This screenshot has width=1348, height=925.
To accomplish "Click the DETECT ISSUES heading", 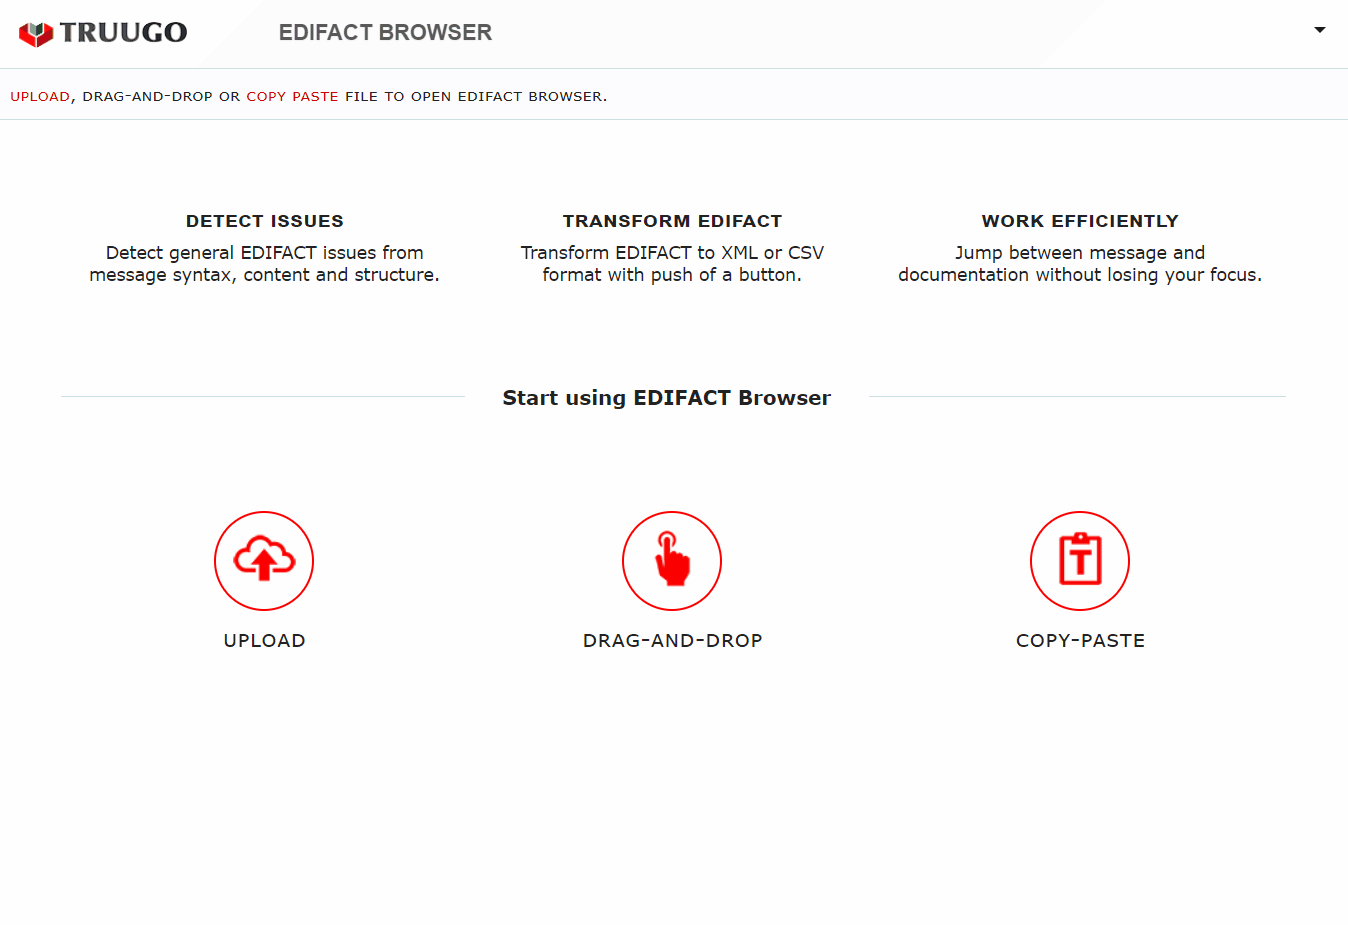I will pos(265,221).
